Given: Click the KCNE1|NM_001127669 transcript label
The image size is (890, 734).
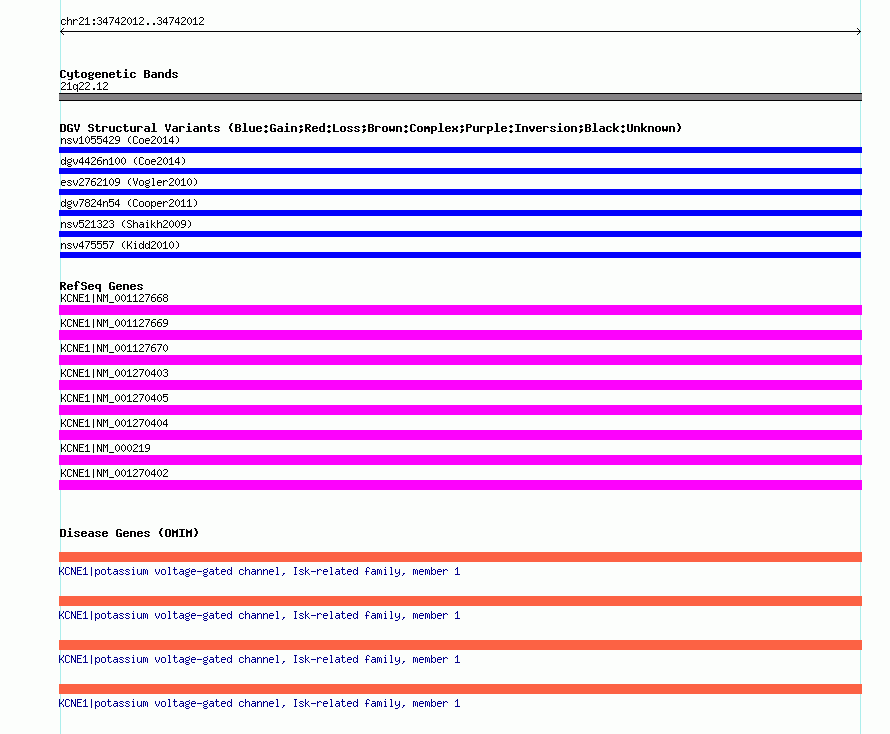Looking at the screenshot, I should point(114,324).
